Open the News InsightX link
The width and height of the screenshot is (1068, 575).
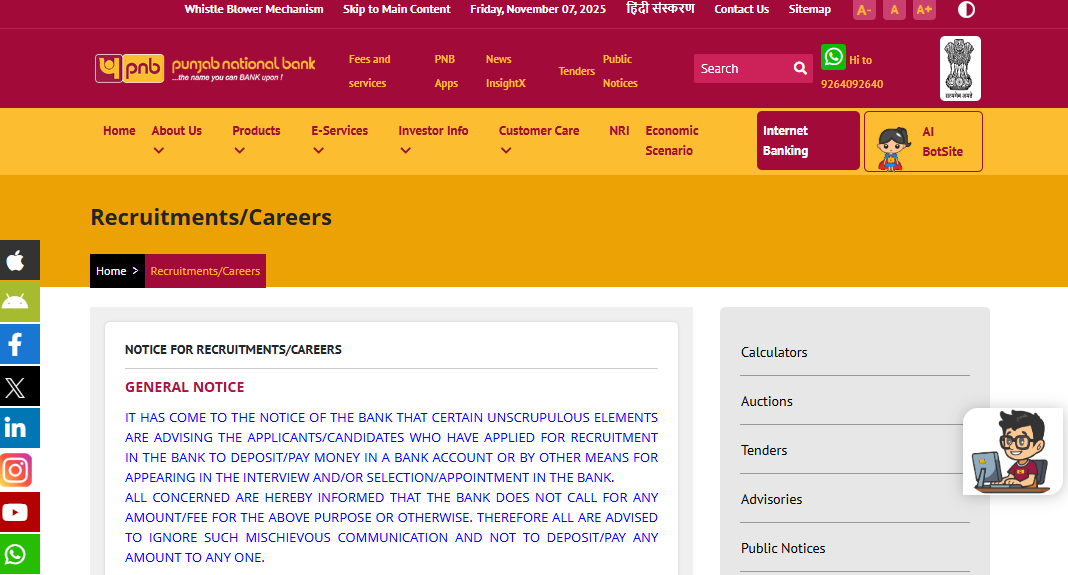pos(505,71)
